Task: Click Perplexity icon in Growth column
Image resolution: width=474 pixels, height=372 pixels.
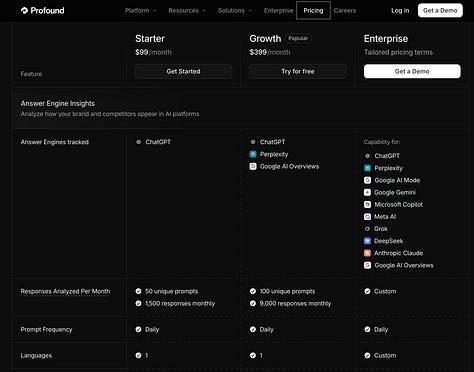Action: pos(253,154)
